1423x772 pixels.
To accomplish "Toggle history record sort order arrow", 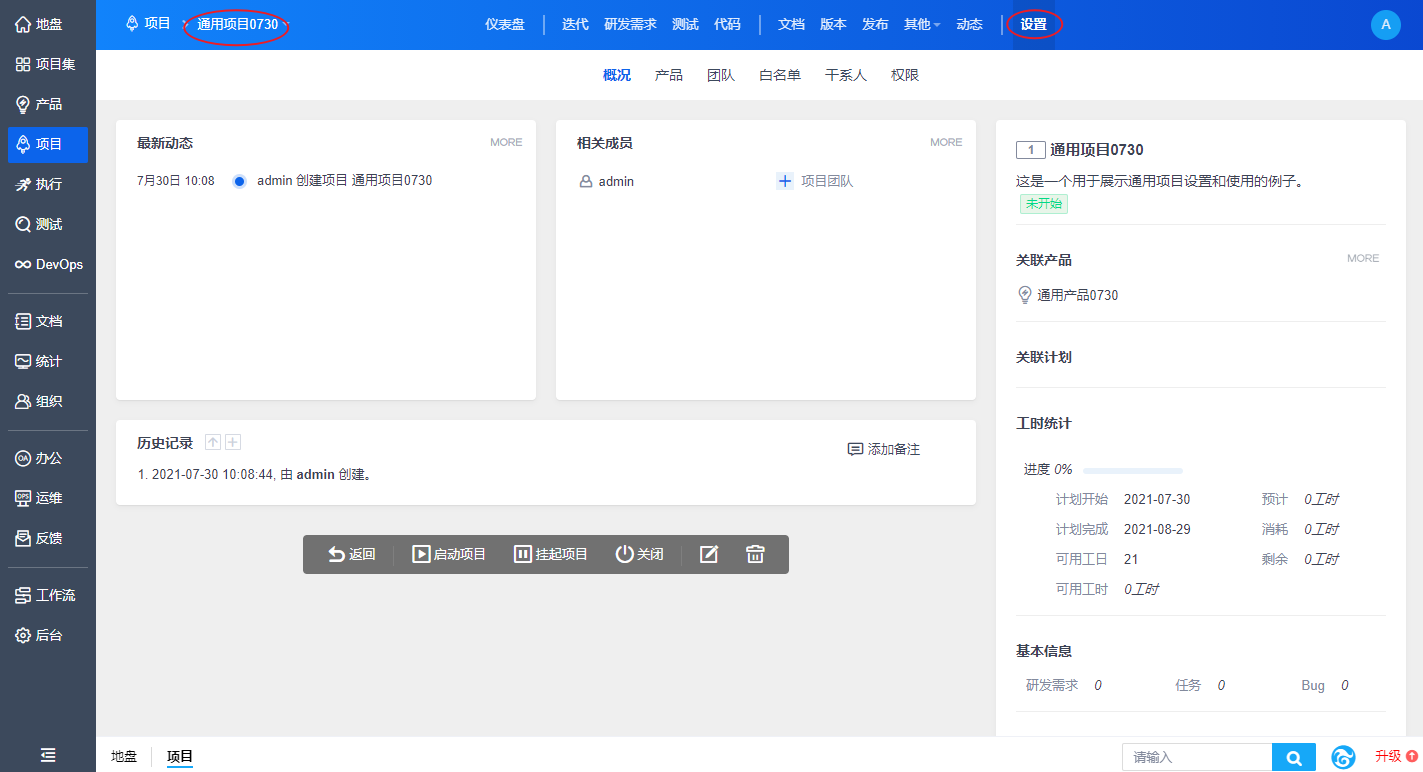I will point(212,443).
